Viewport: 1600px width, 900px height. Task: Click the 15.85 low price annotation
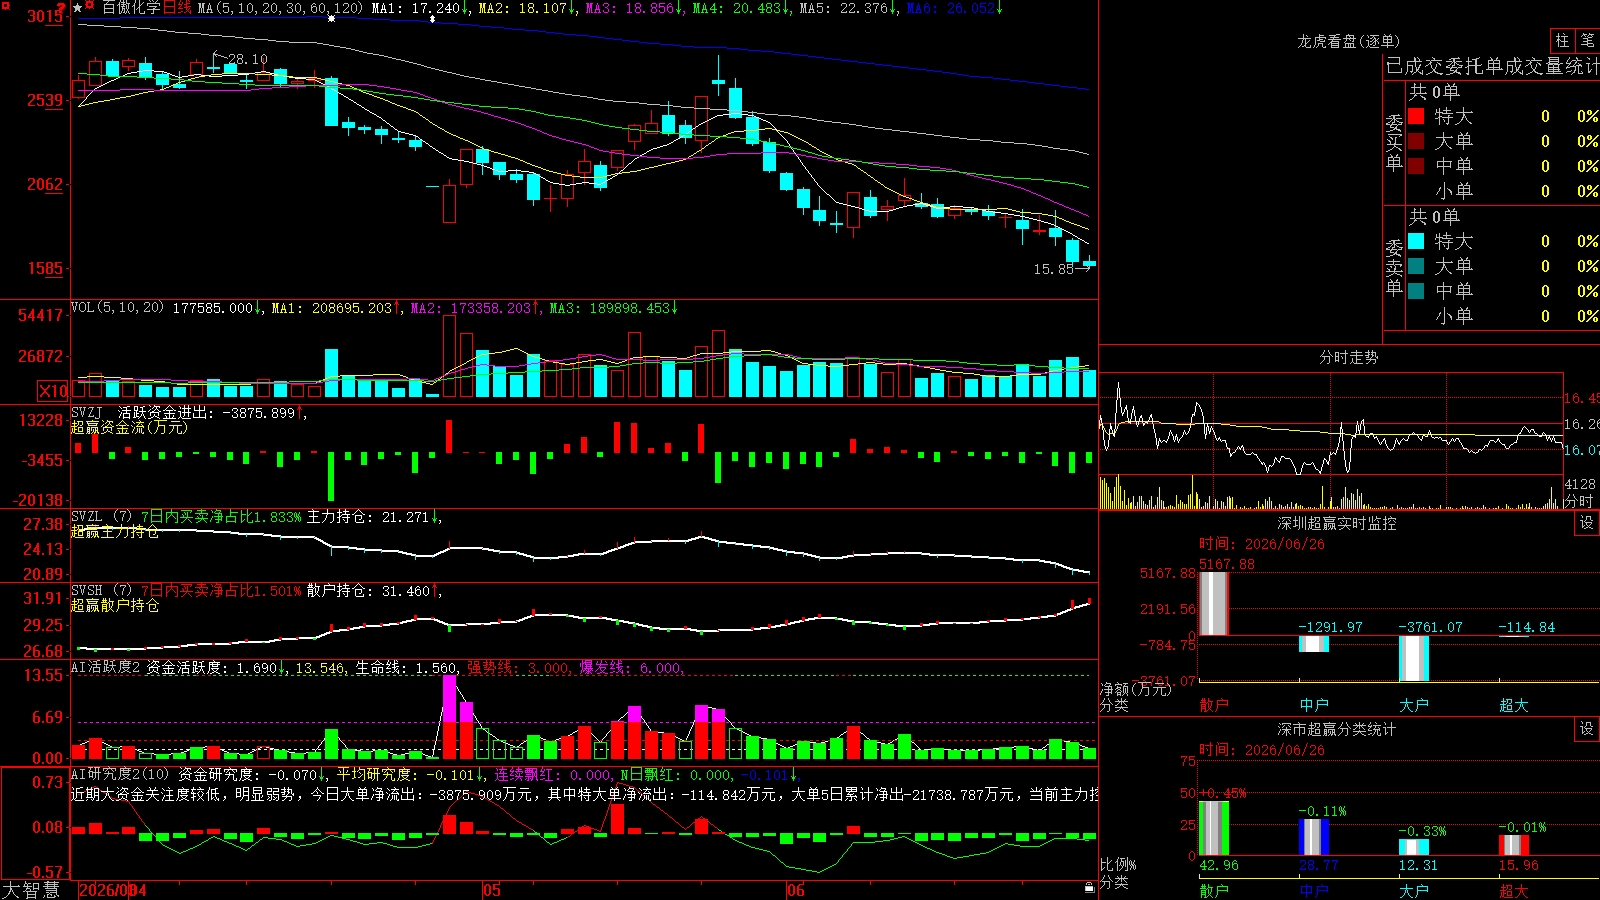pos(1054,269)
